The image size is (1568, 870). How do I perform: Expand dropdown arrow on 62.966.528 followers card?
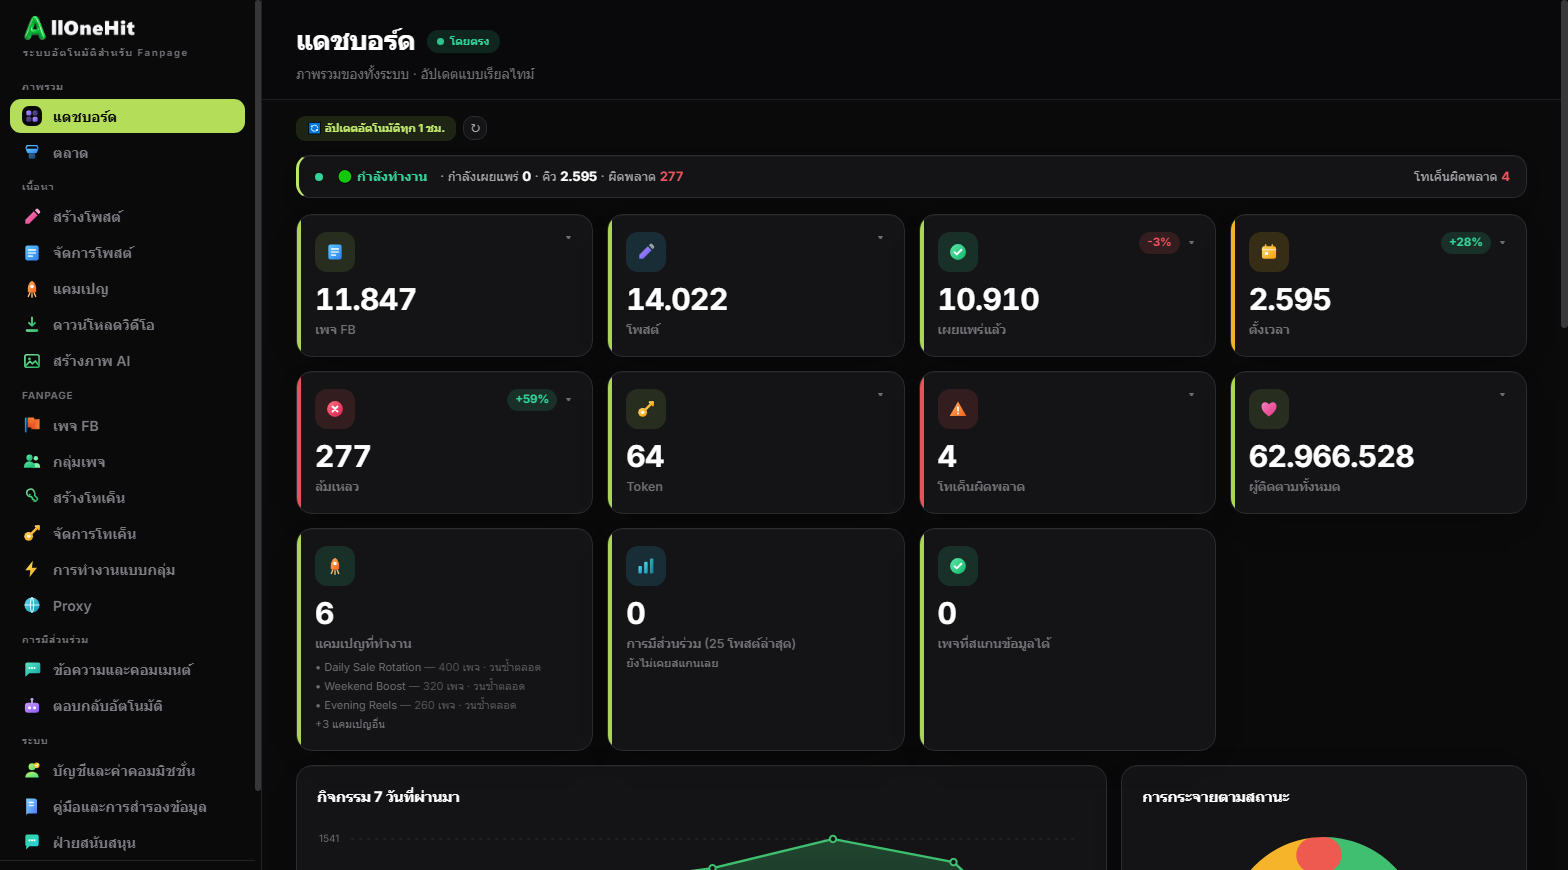click(x=1502, y=395)
